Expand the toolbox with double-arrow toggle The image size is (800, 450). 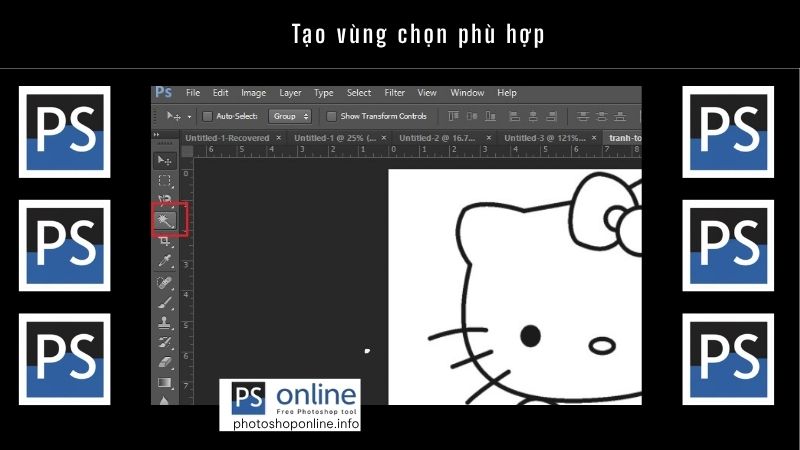tap(156, 134)
